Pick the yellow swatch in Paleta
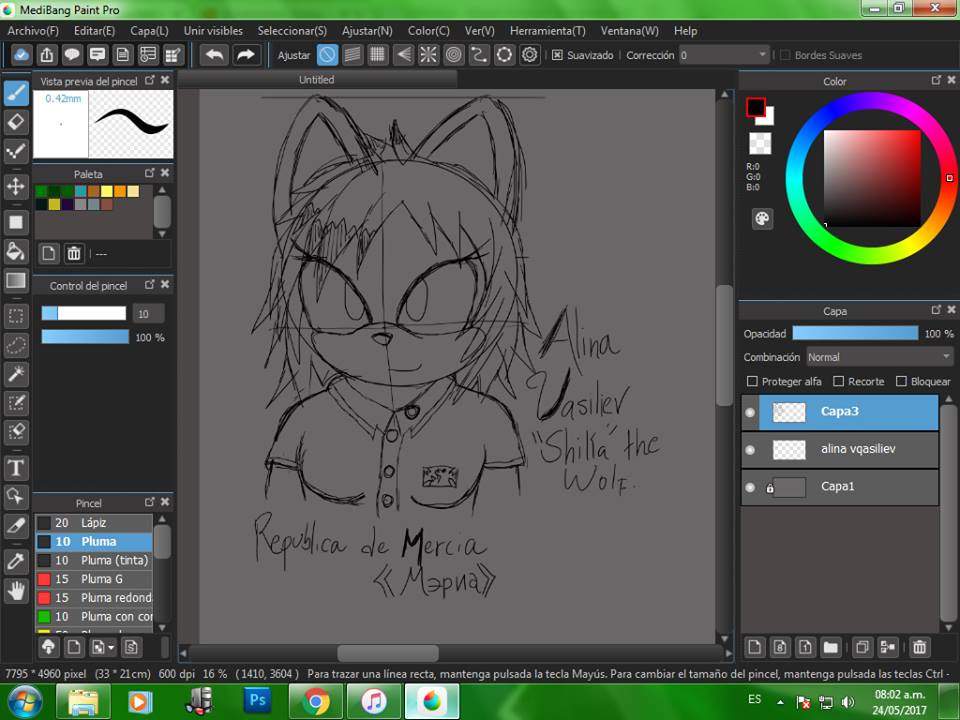The width and height of the screenshot is (960, 720). pyautogui.click(x=107, y=192)
